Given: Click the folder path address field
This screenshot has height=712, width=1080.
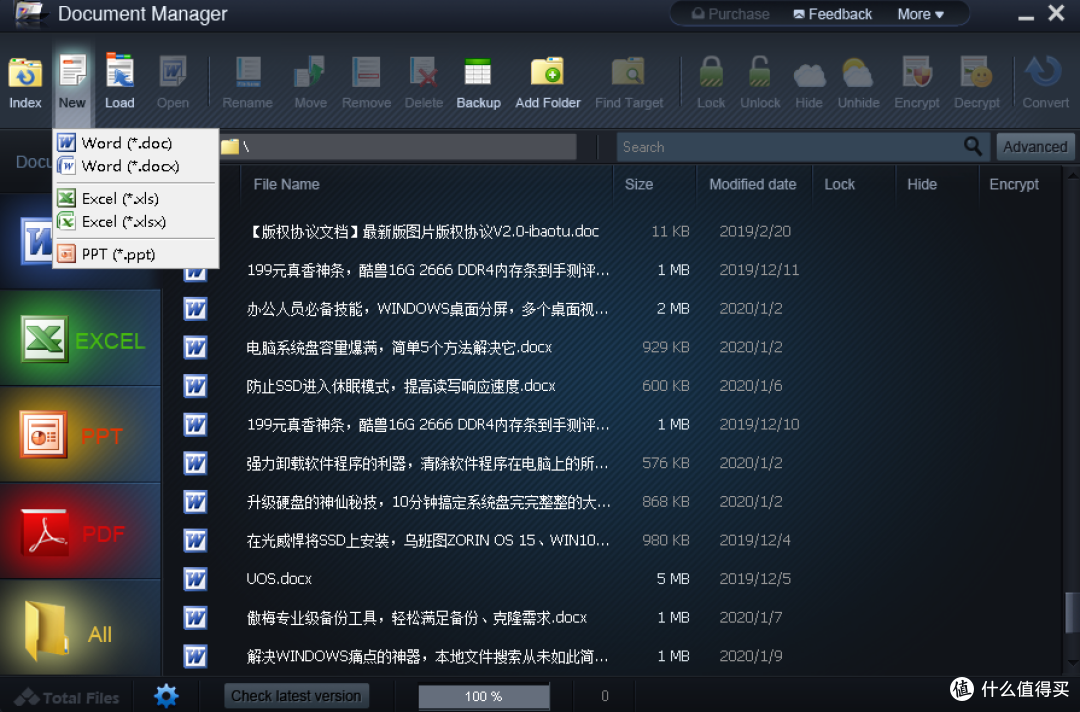Looking at the screenshot, I should click(397, 147).
